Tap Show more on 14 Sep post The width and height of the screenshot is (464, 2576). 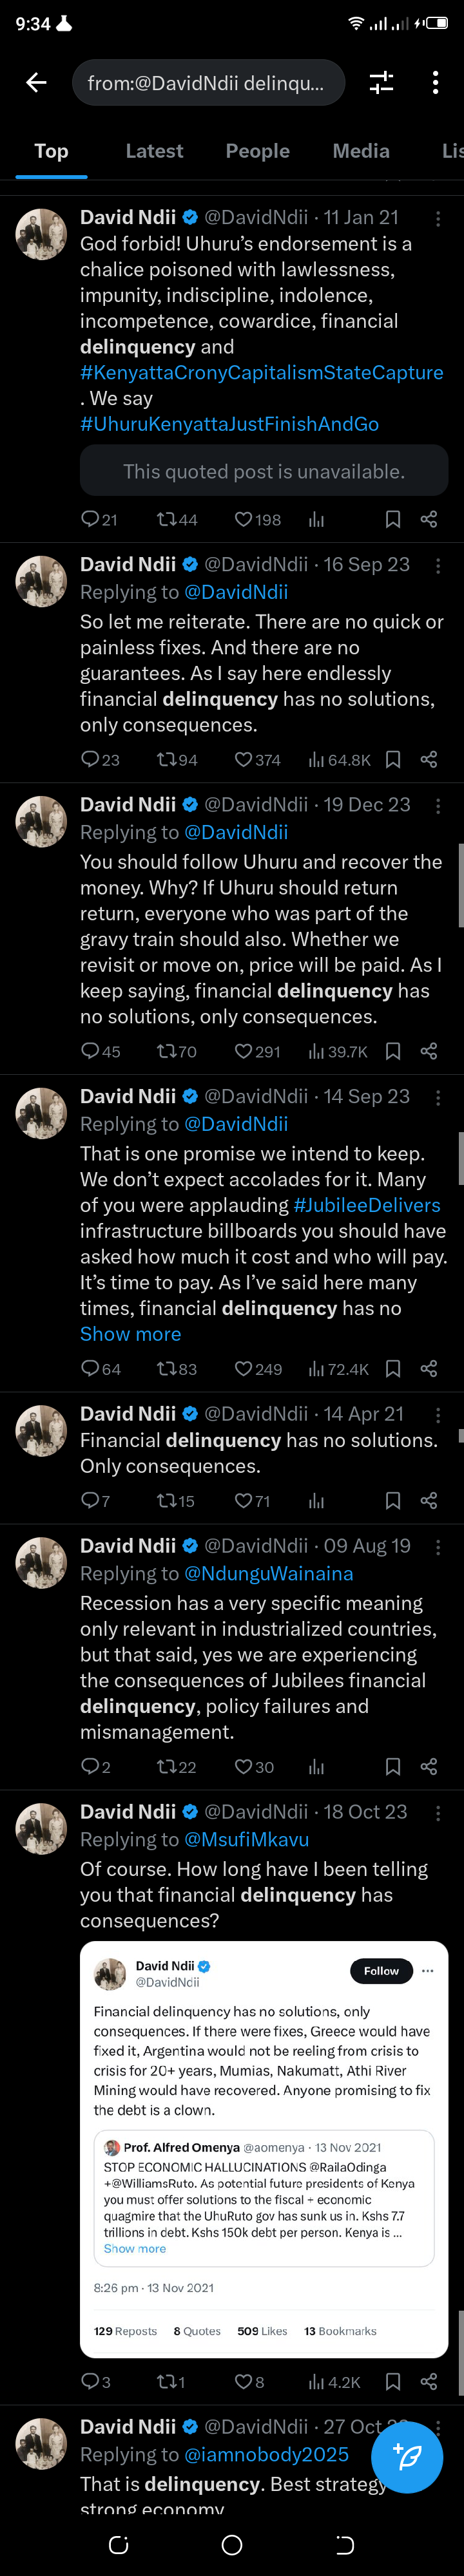131,1334
